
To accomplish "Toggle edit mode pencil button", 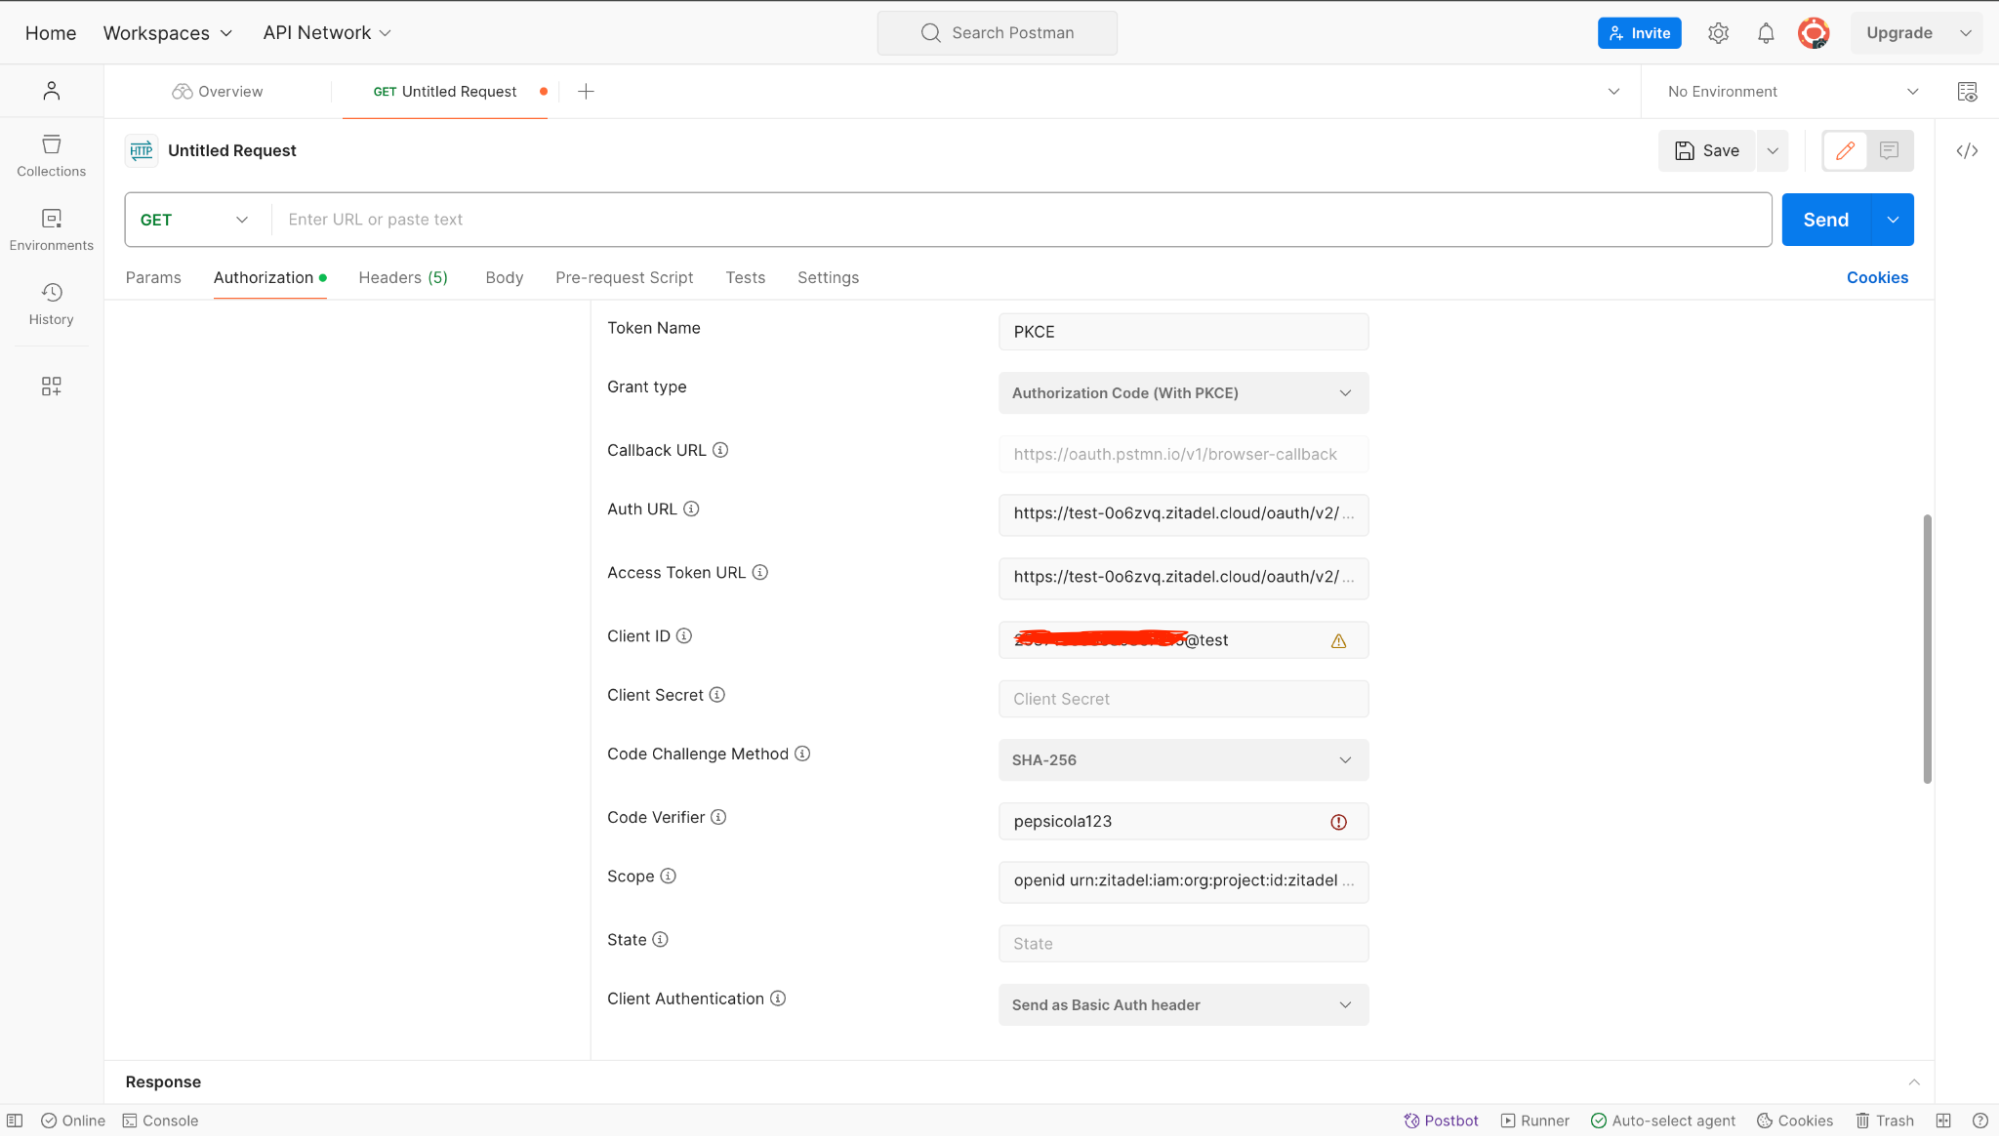I will 1845,151.
